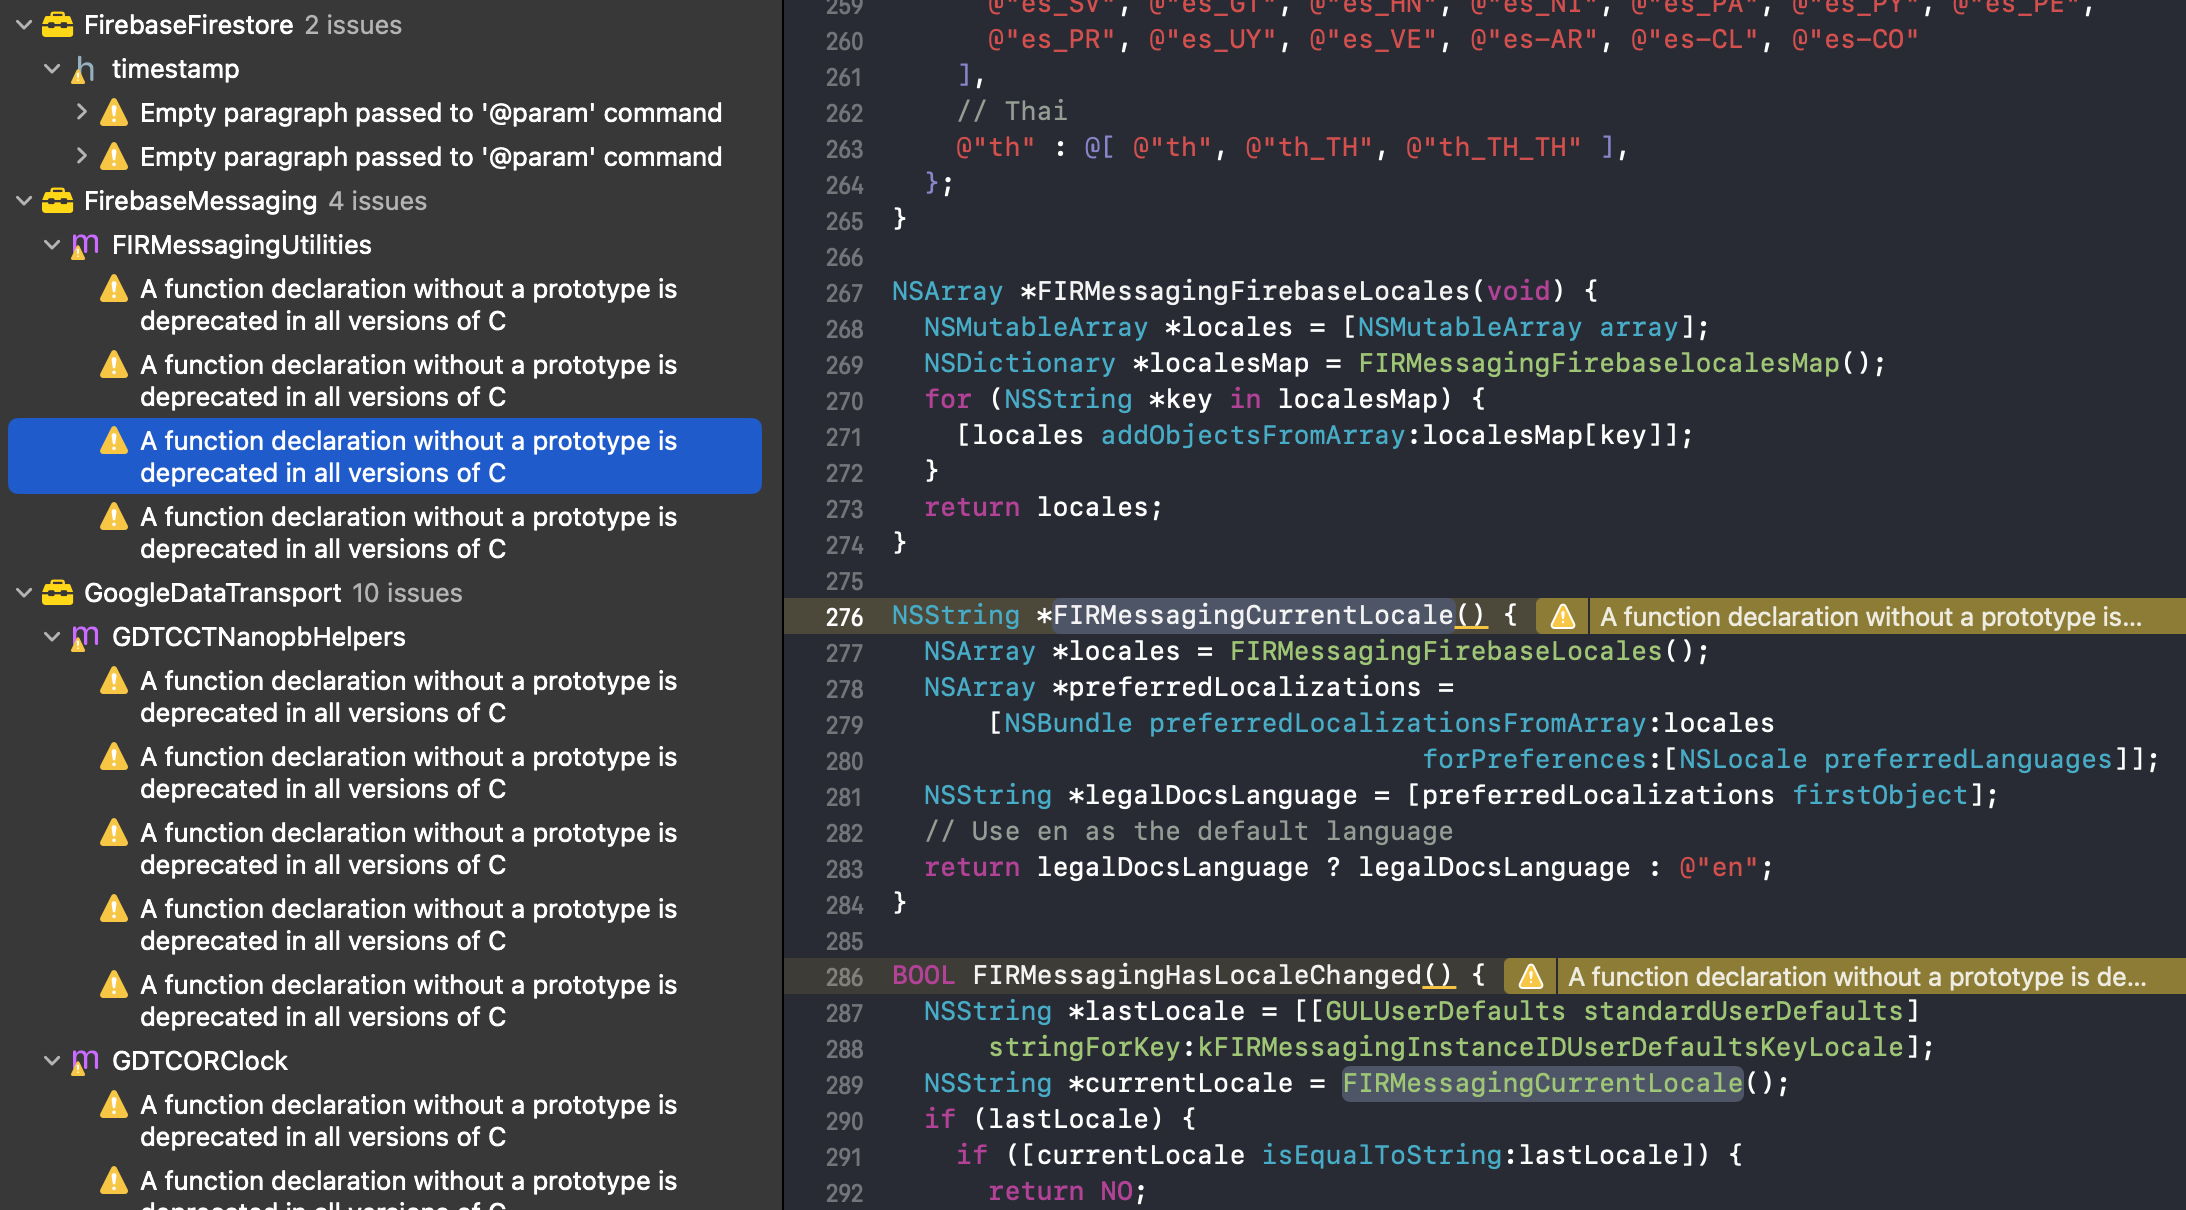This screenshot has height=1210, width=2186.
Task: Collapse the FirebaseFirestore issues group
Action: click(24, 25)
